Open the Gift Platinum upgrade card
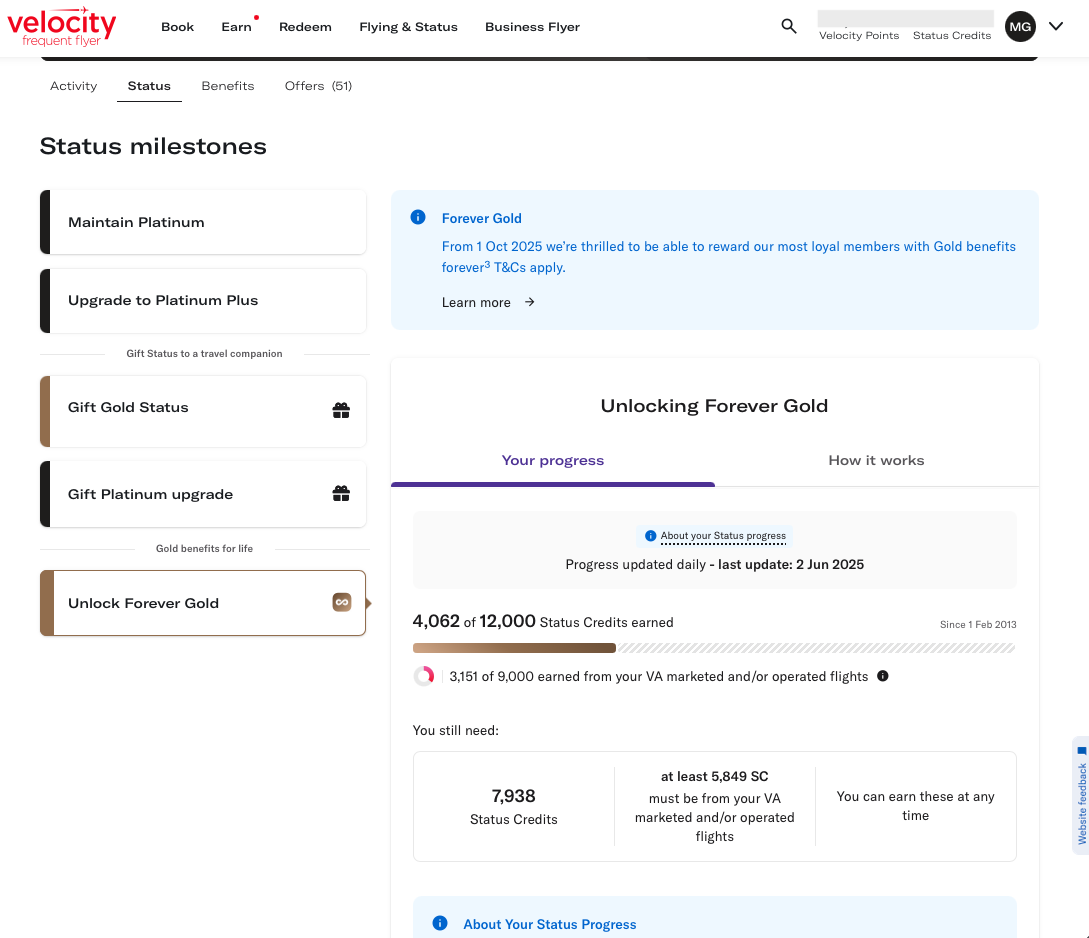This screenshot has width=1089, height=938. (x=203, y=494)
